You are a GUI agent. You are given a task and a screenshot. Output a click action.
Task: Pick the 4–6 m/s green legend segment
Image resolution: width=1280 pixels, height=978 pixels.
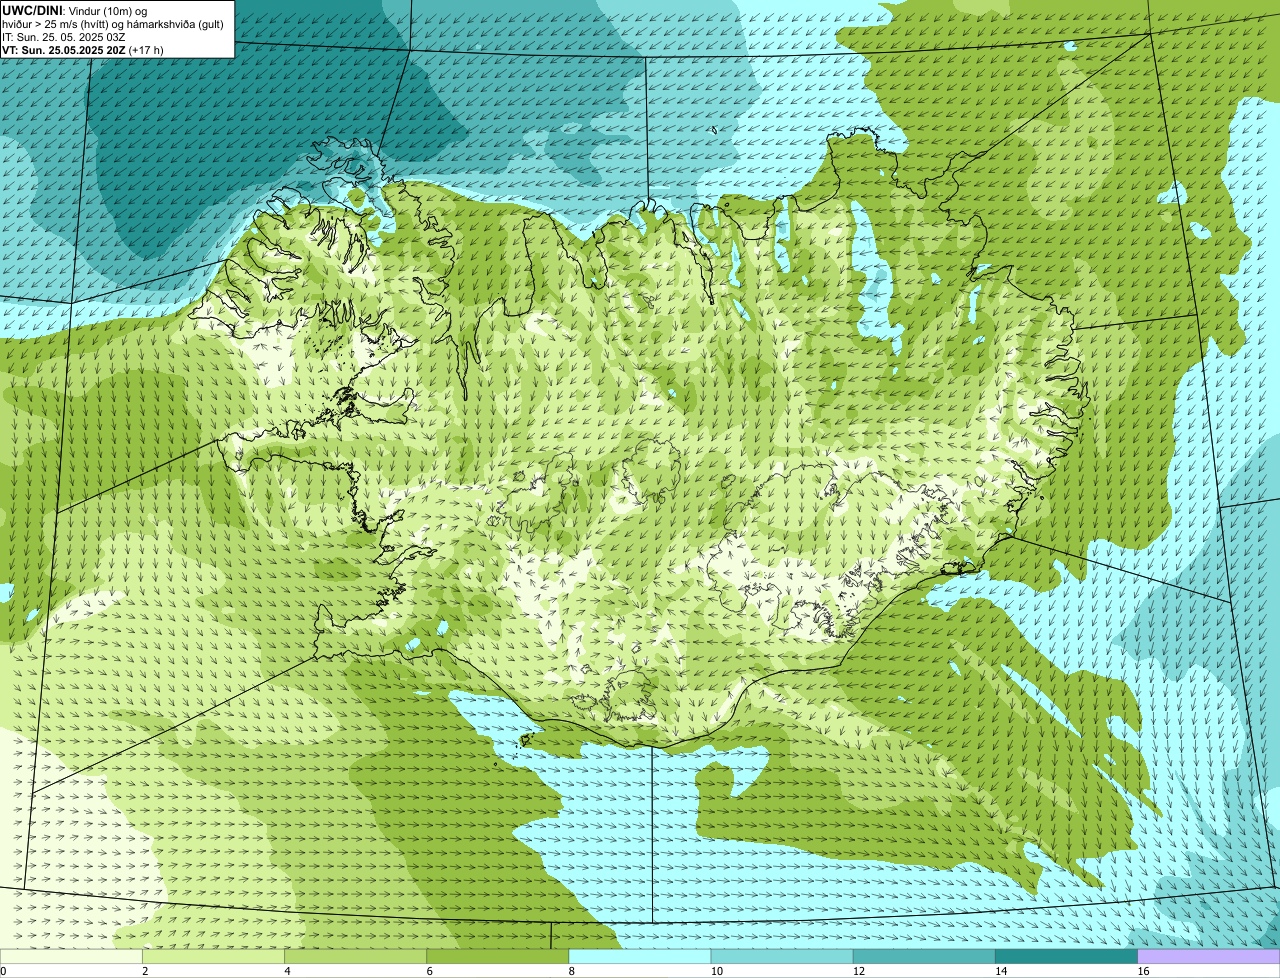(x=355, y=956)
